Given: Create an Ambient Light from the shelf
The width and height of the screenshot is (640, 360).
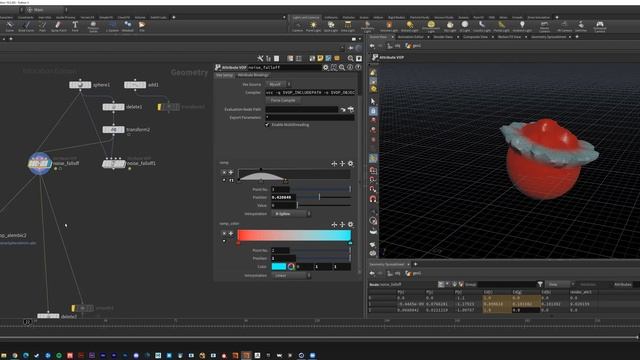Looking at the screenshot, I should click(x=522, y=27).
